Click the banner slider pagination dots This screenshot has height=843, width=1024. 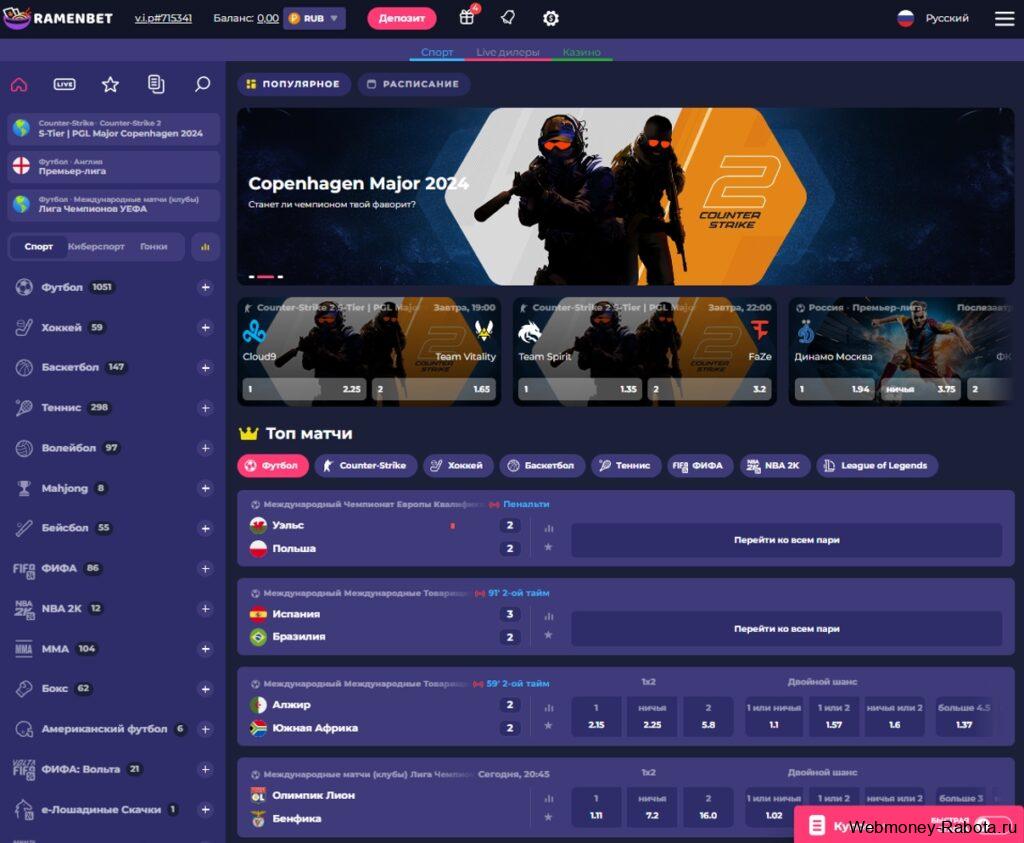point(266,277)
